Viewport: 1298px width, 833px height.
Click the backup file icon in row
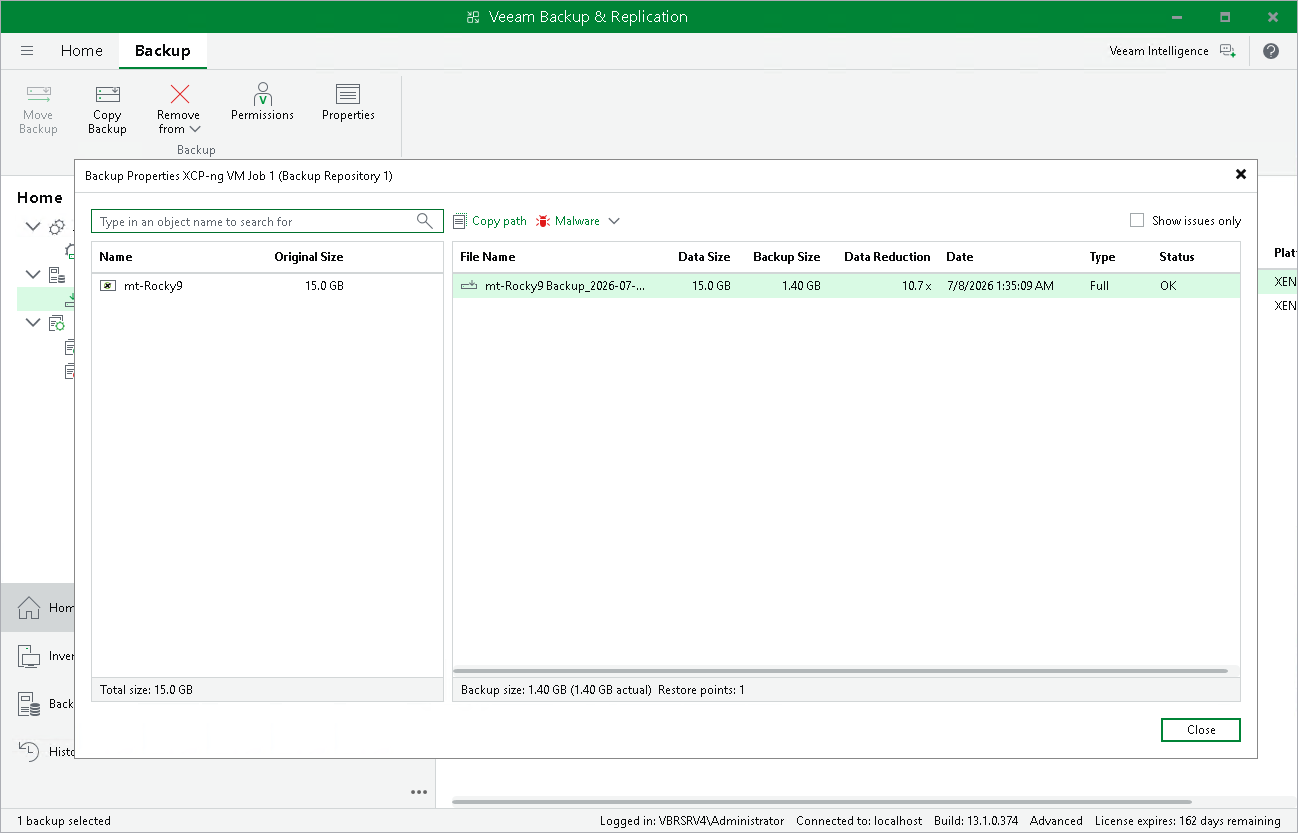coord(469,286)
